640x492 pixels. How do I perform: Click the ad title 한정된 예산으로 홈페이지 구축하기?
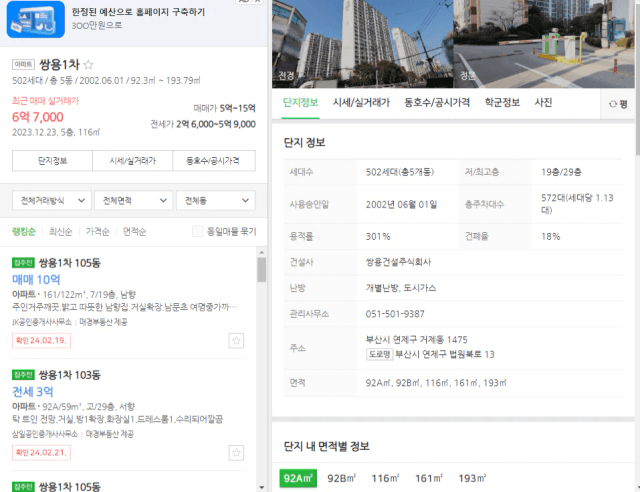[x=138, y=12]
